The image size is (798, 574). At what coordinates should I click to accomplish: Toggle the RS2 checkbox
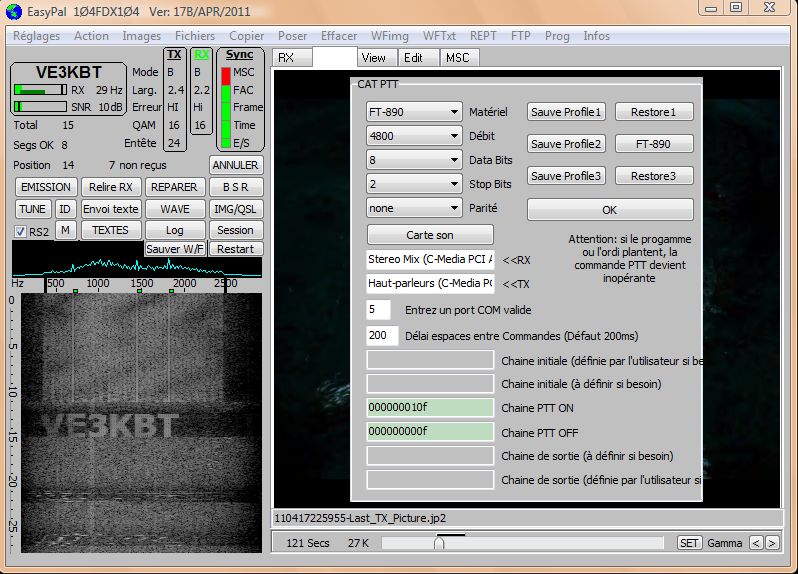click(x=20, y=232)
